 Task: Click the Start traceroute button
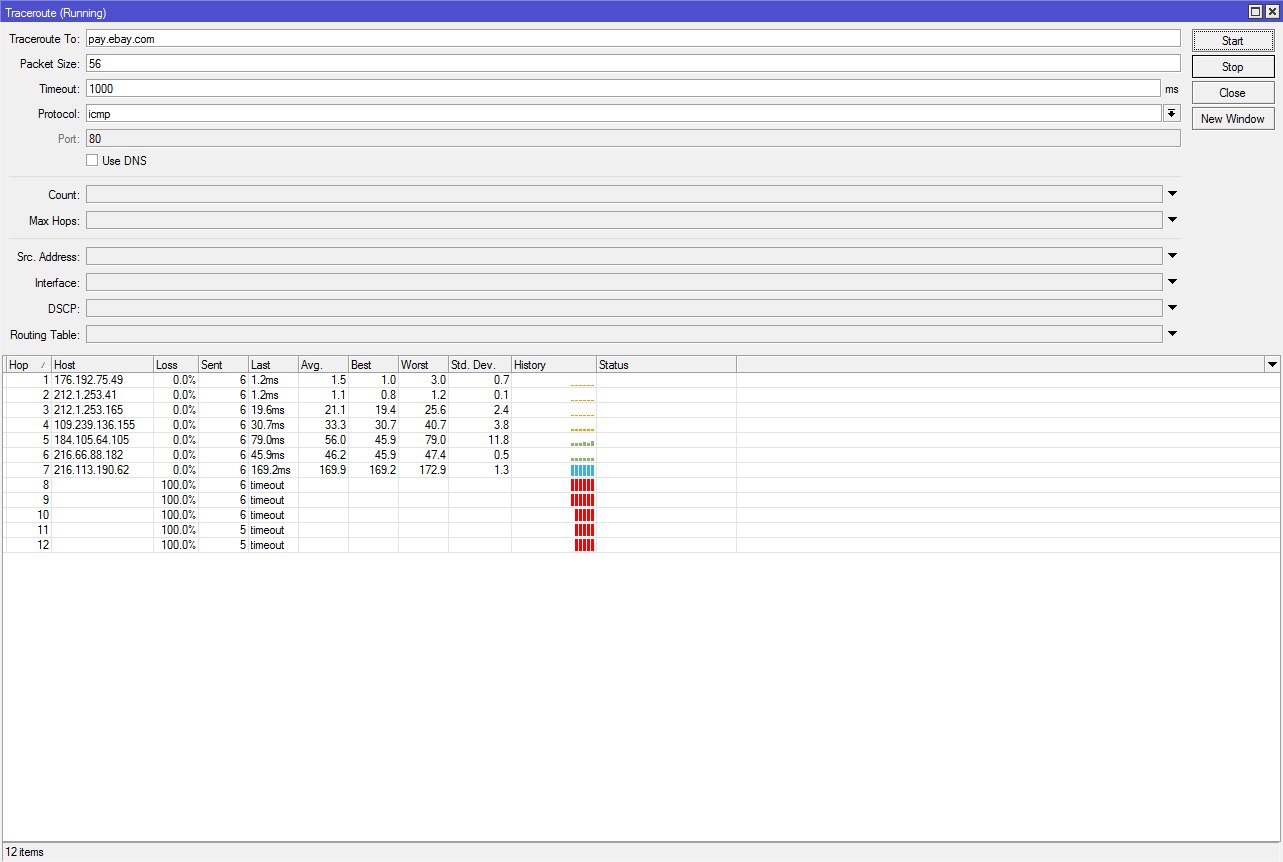pyautogui.click(x=1232, y=41)
